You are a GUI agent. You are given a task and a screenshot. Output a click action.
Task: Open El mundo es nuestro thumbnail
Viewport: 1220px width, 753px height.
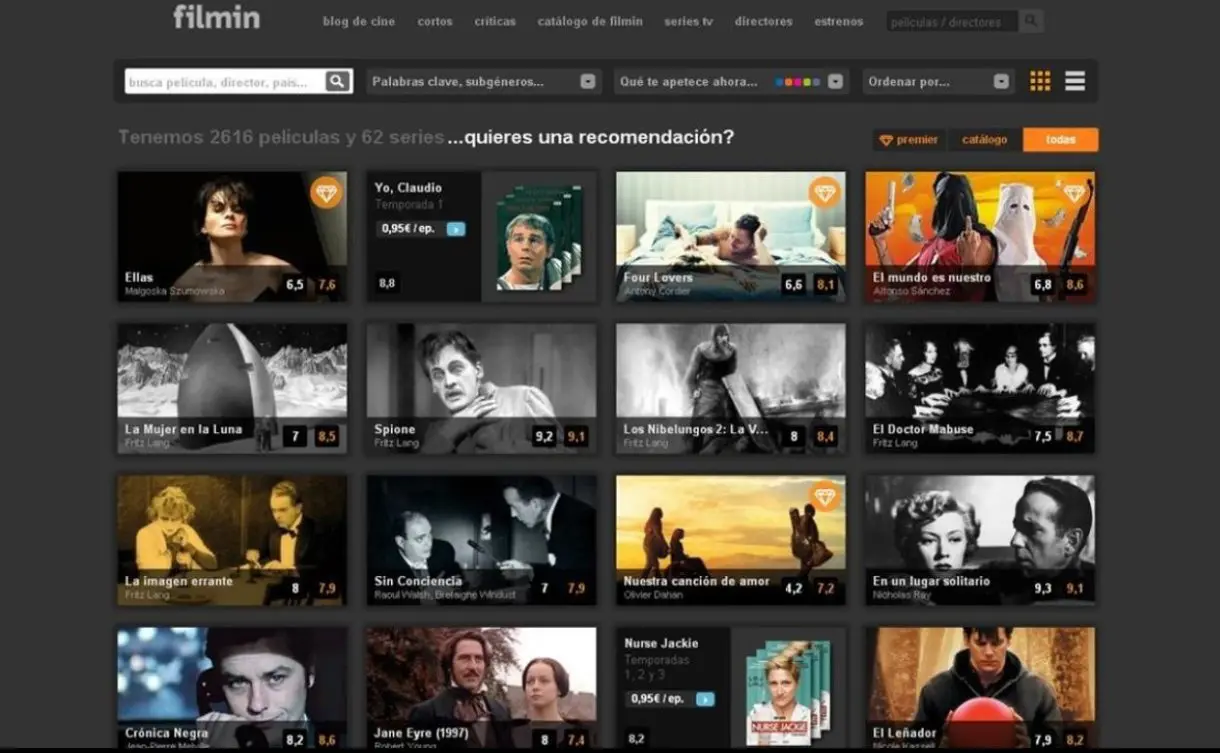[x=980, y=237]
